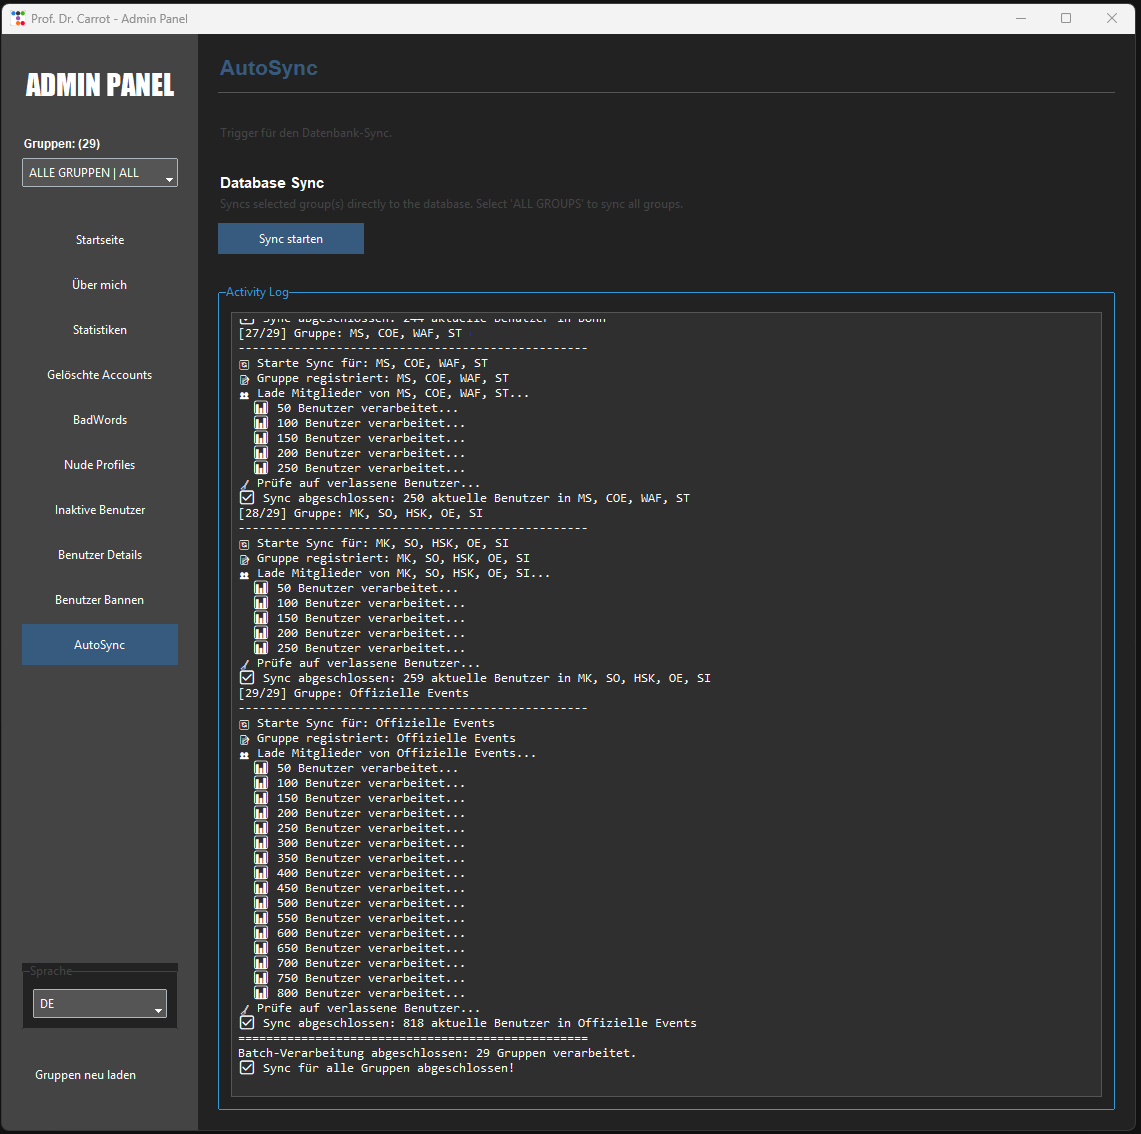The image size is (1141, 1134).
Task: Click icon beside "Starte Sync für: Offizielle Events"
Action: point(244,724)
